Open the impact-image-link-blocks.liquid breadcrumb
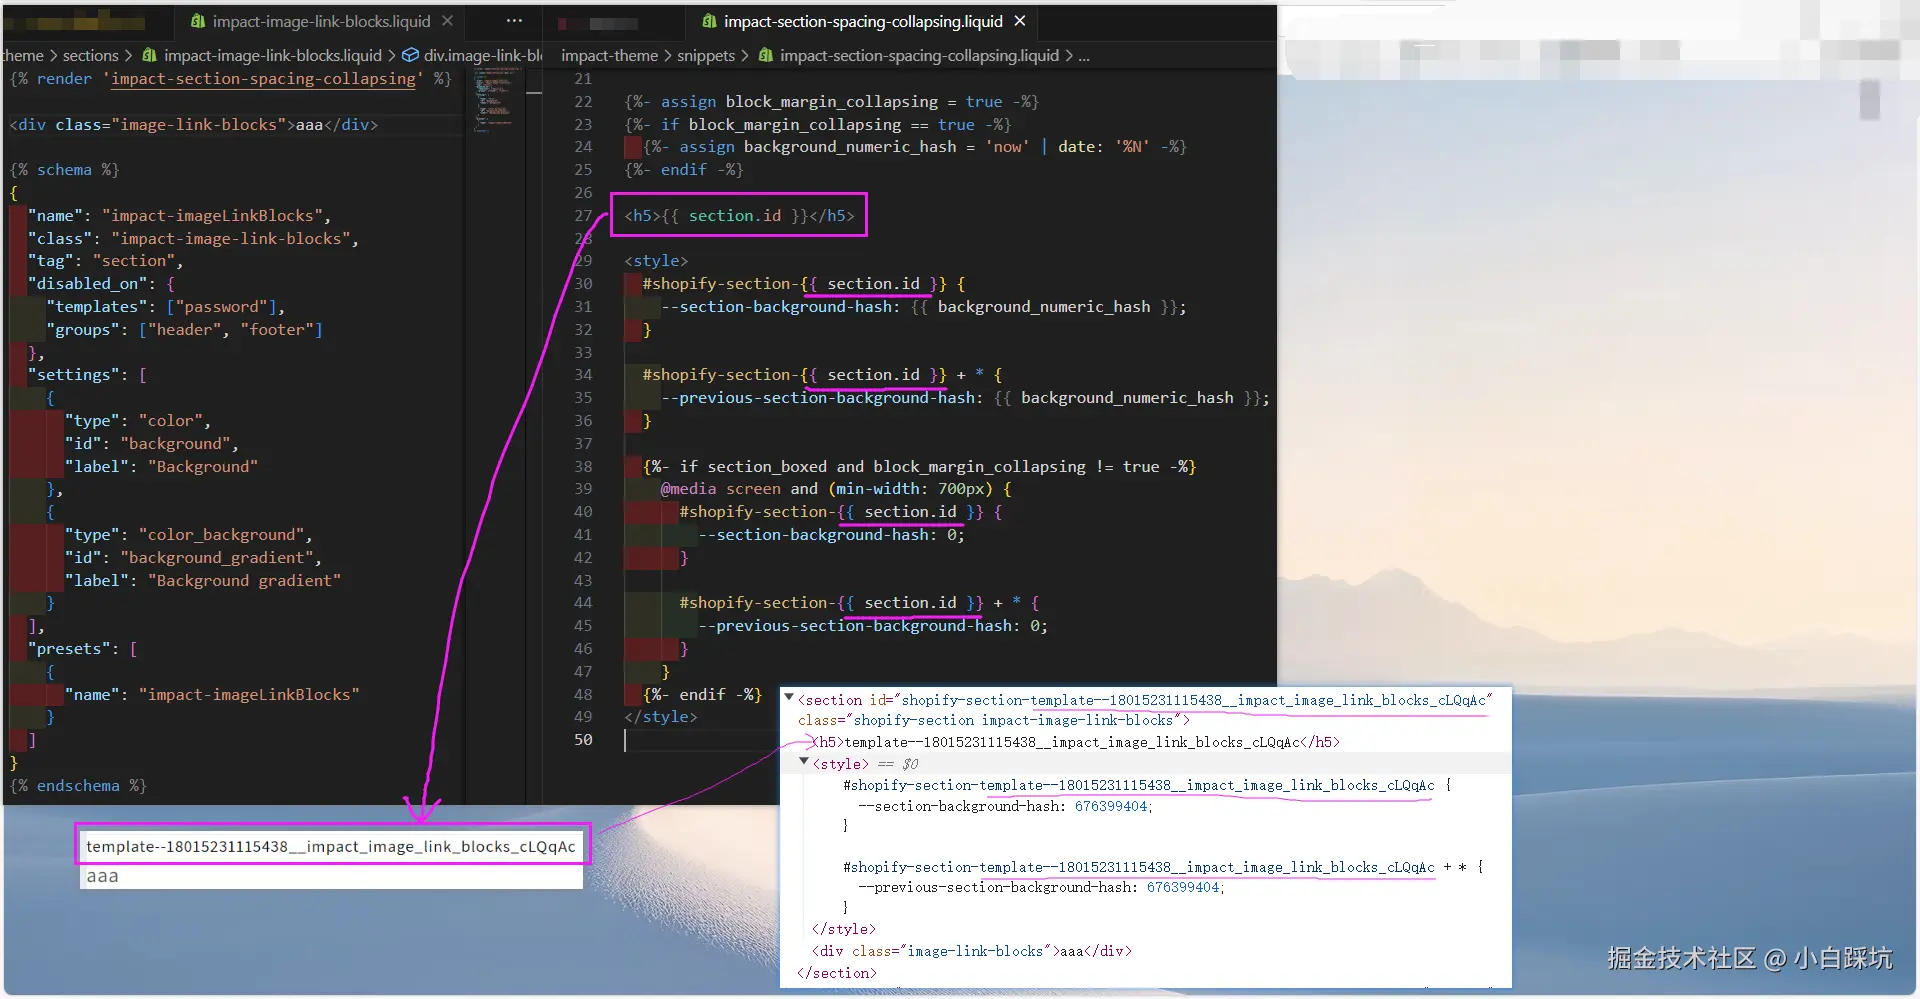Image resolution: width=1920 pixels, height=999 pixels. point(273,55)
